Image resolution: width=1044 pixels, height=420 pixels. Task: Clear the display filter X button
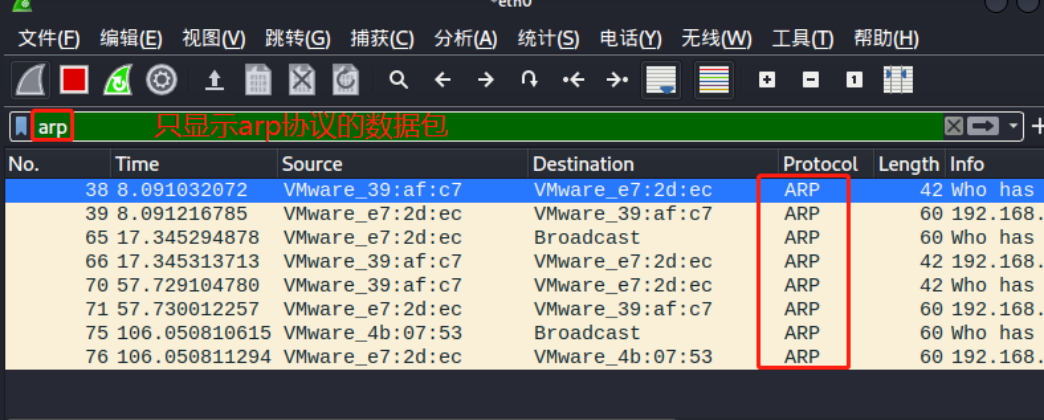coord(953,126)
